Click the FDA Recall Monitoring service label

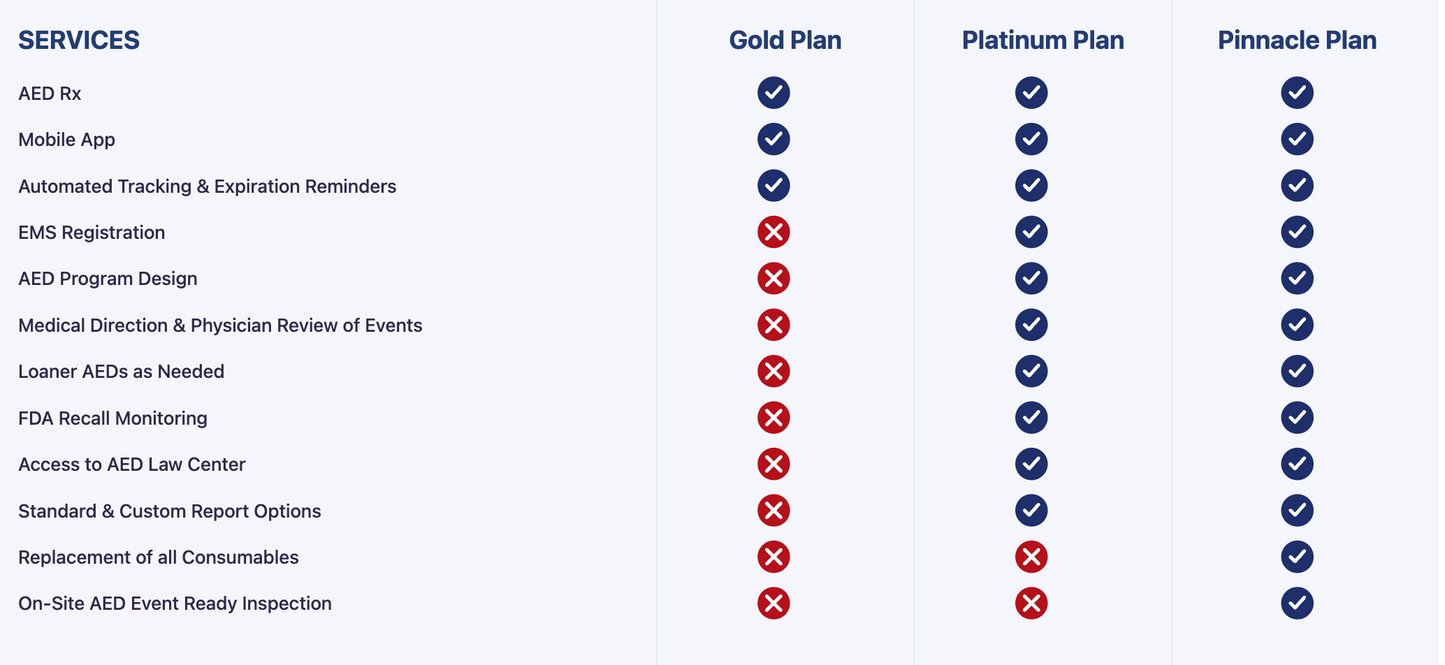click(113, 418)
